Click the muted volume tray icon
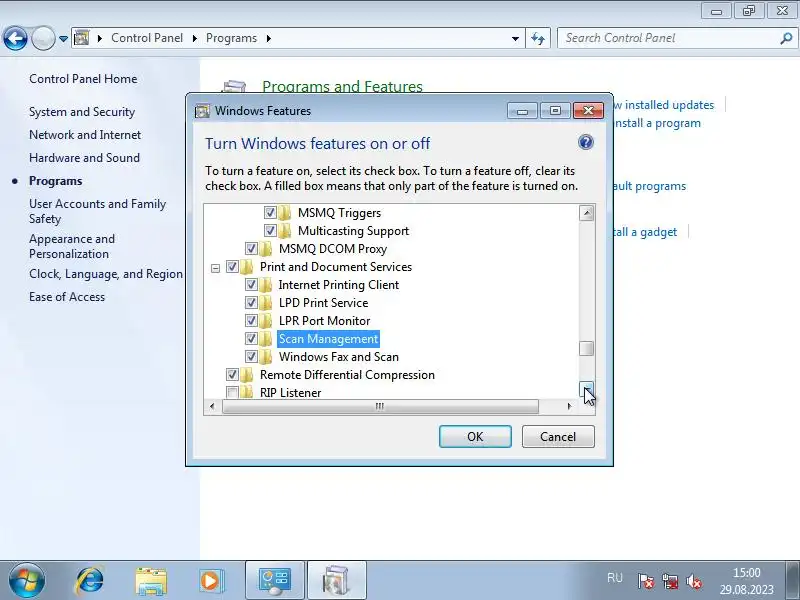This screenshot has width=800, height=600. click(693, 581)
